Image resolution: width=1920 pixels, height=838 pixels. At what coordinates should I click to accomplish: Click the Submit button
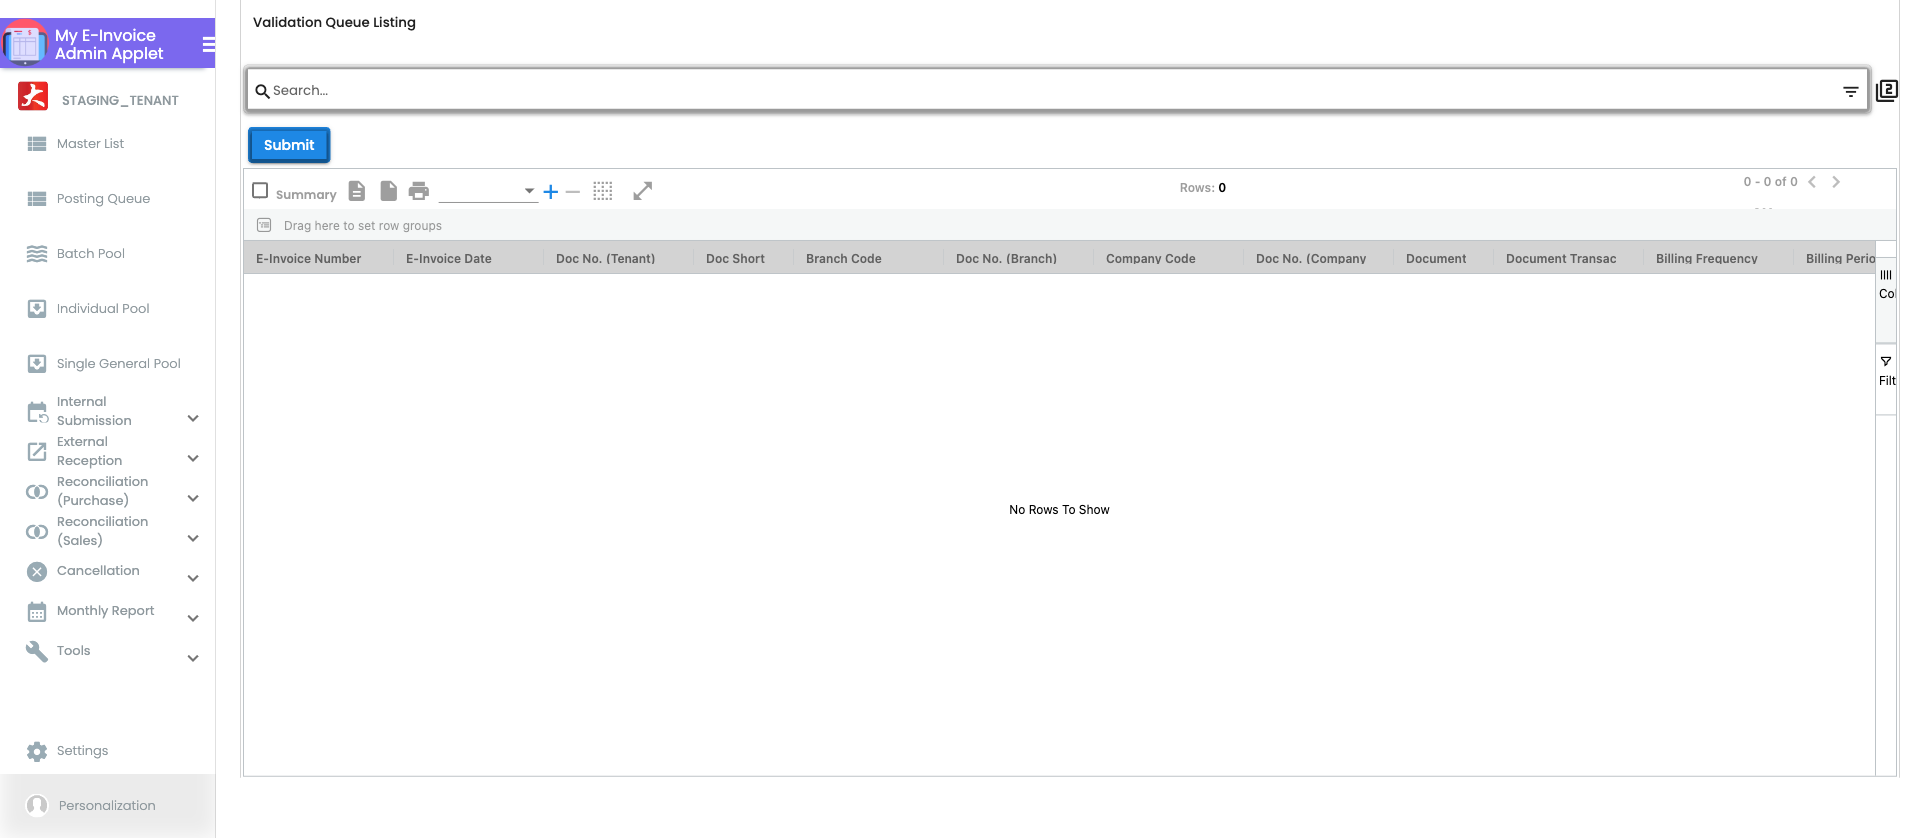coord(289,145)
